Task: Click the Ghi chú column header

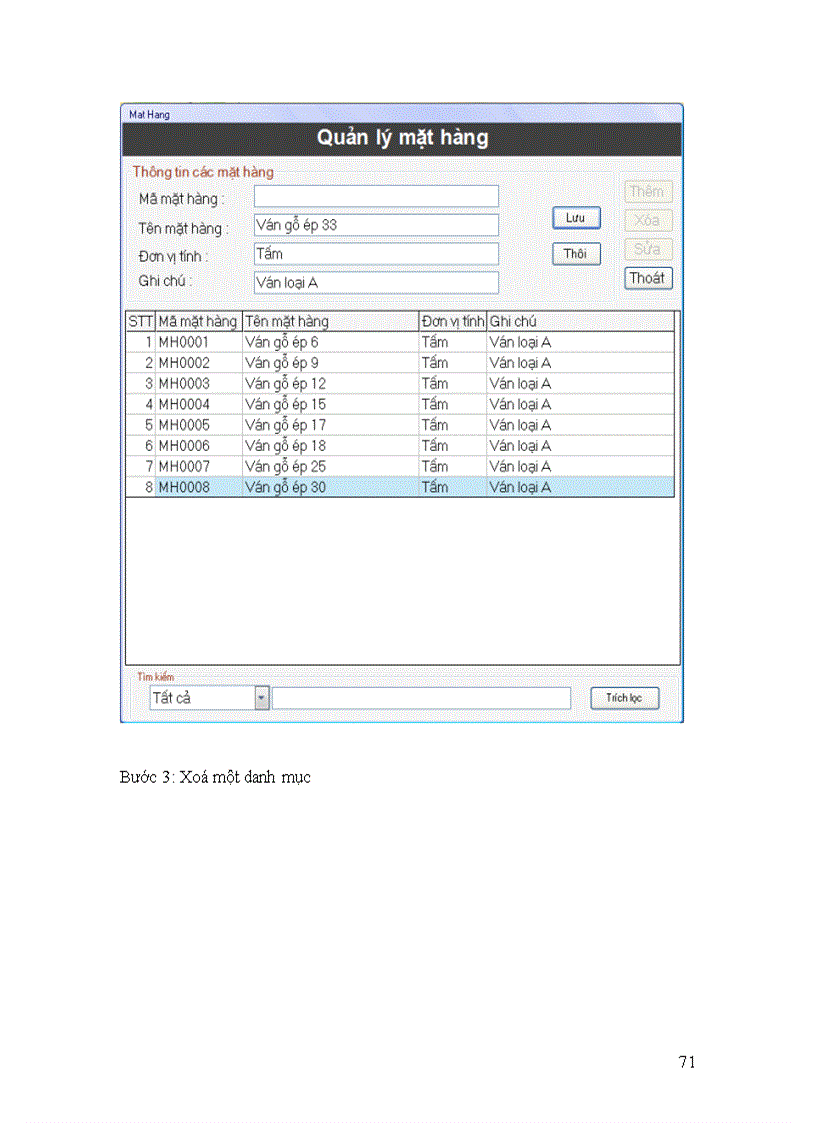Action: pos(520,321)
